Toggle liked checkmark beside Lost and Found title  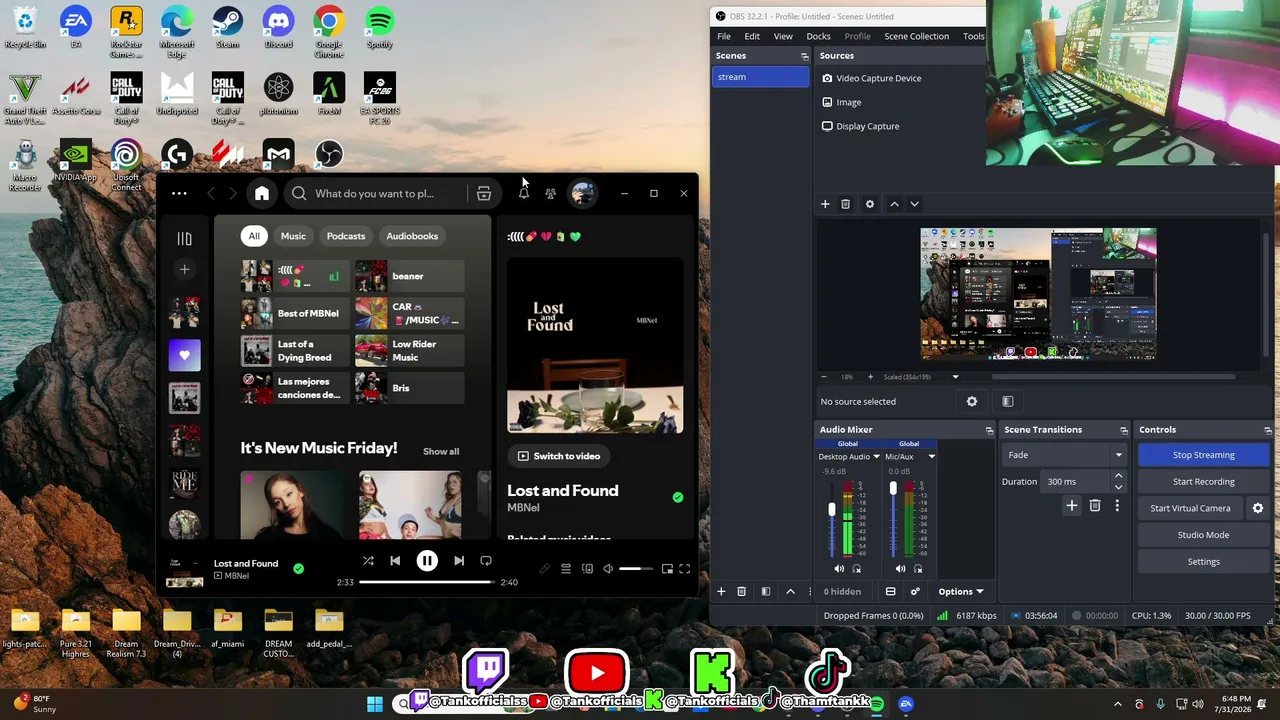click(678, 497)
